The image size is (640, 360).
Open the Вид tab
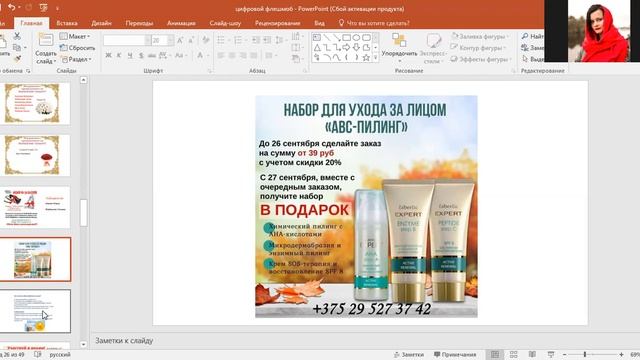(320, 23)
